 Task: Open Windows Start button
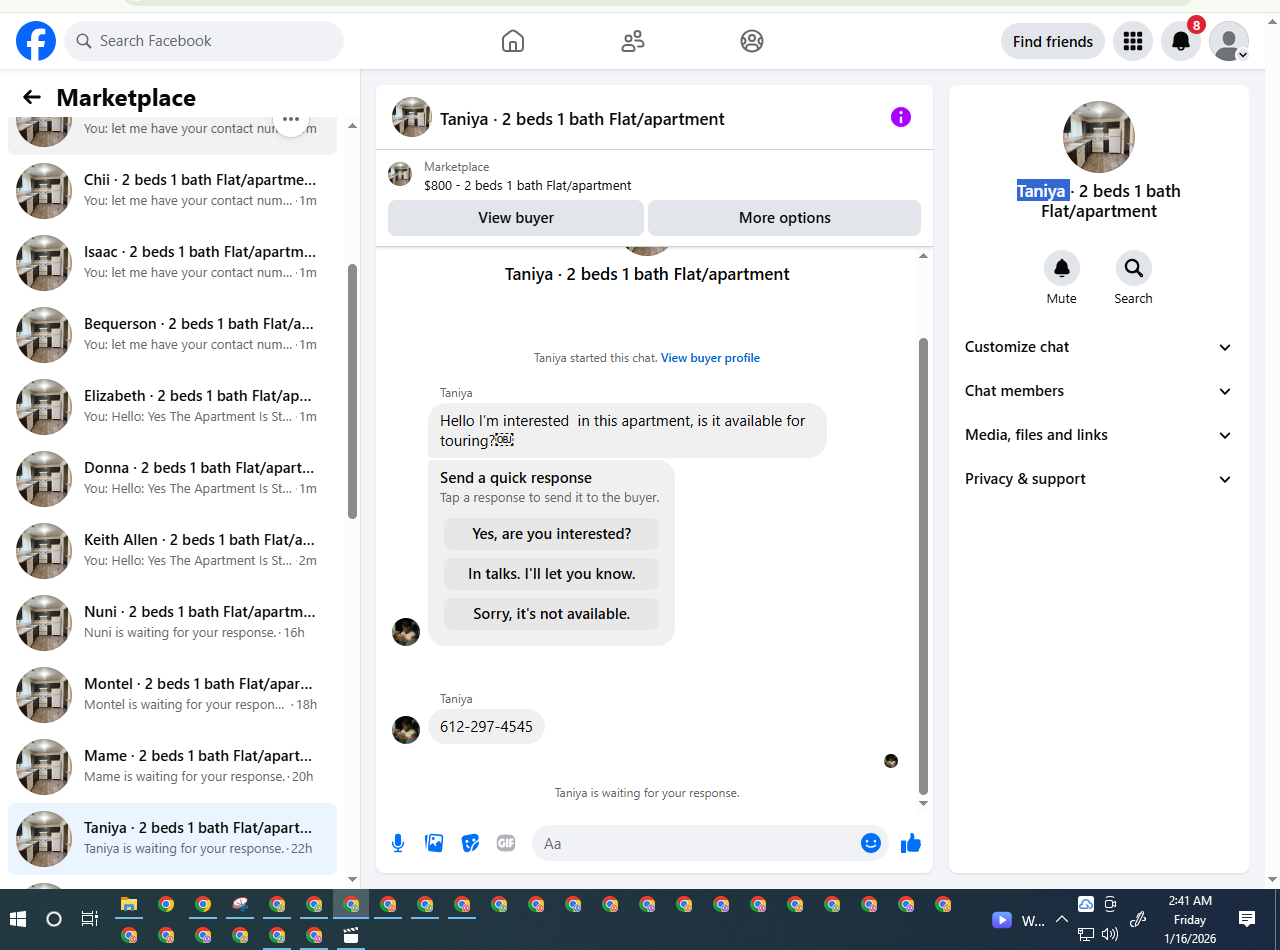(x=18, y=919)
